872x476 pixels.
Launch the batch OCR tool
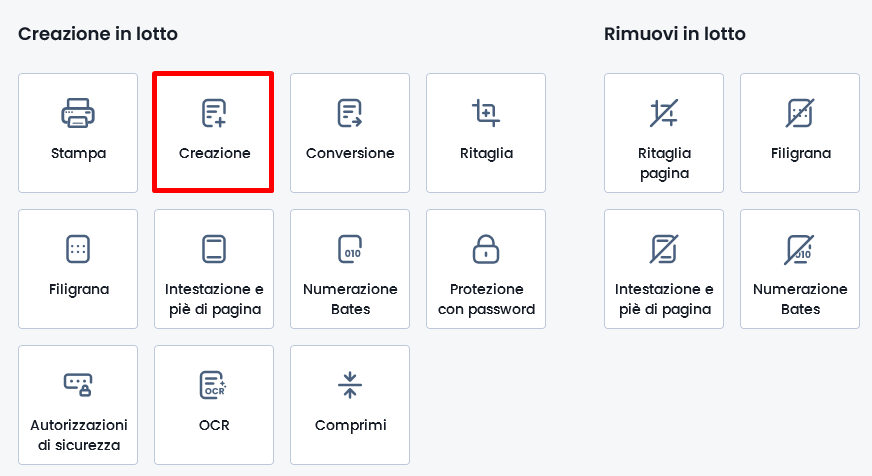coord(214,405)
